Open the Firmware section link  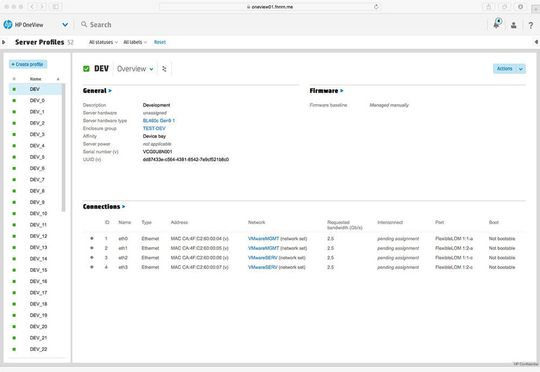(326, 91)
